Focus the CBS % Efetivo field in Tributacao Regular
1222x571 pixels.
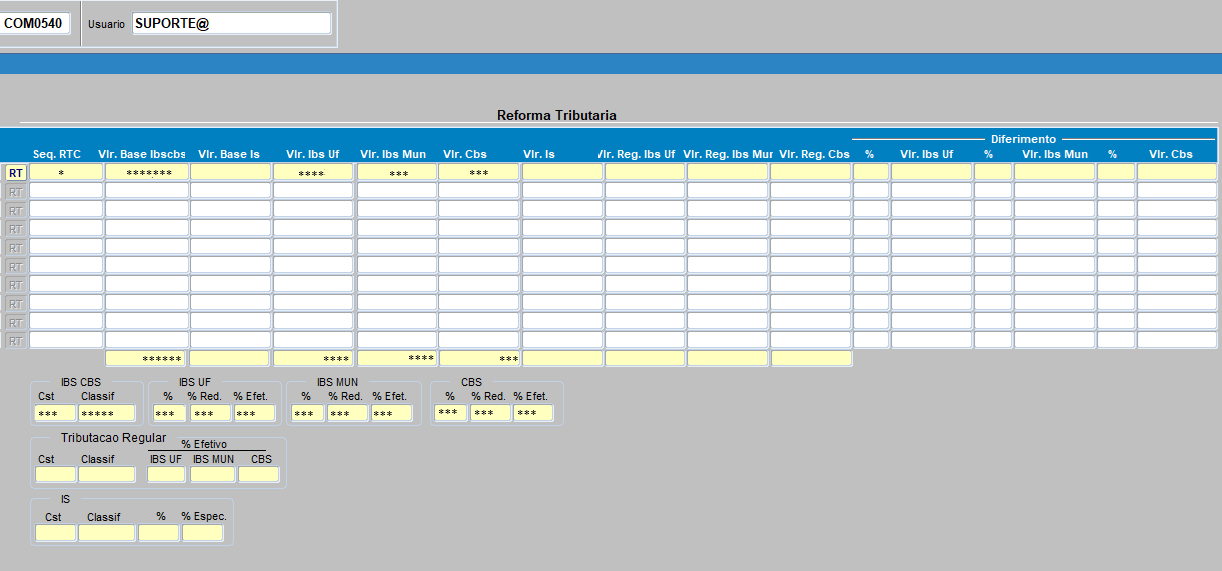[258, 474]
